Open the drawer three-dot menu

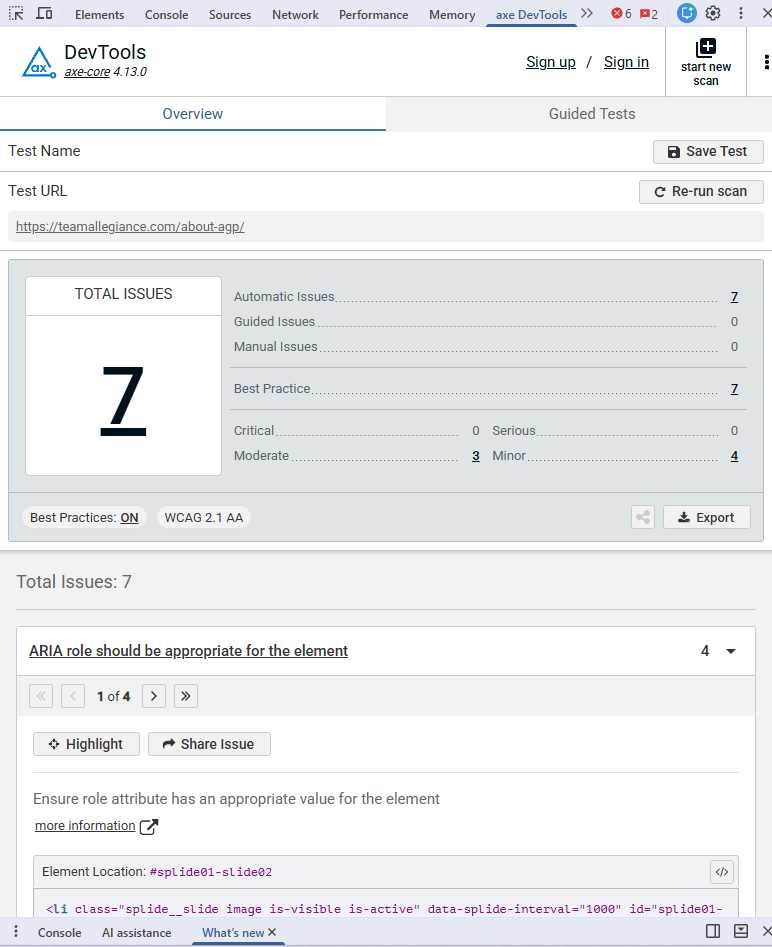point(16,931)
